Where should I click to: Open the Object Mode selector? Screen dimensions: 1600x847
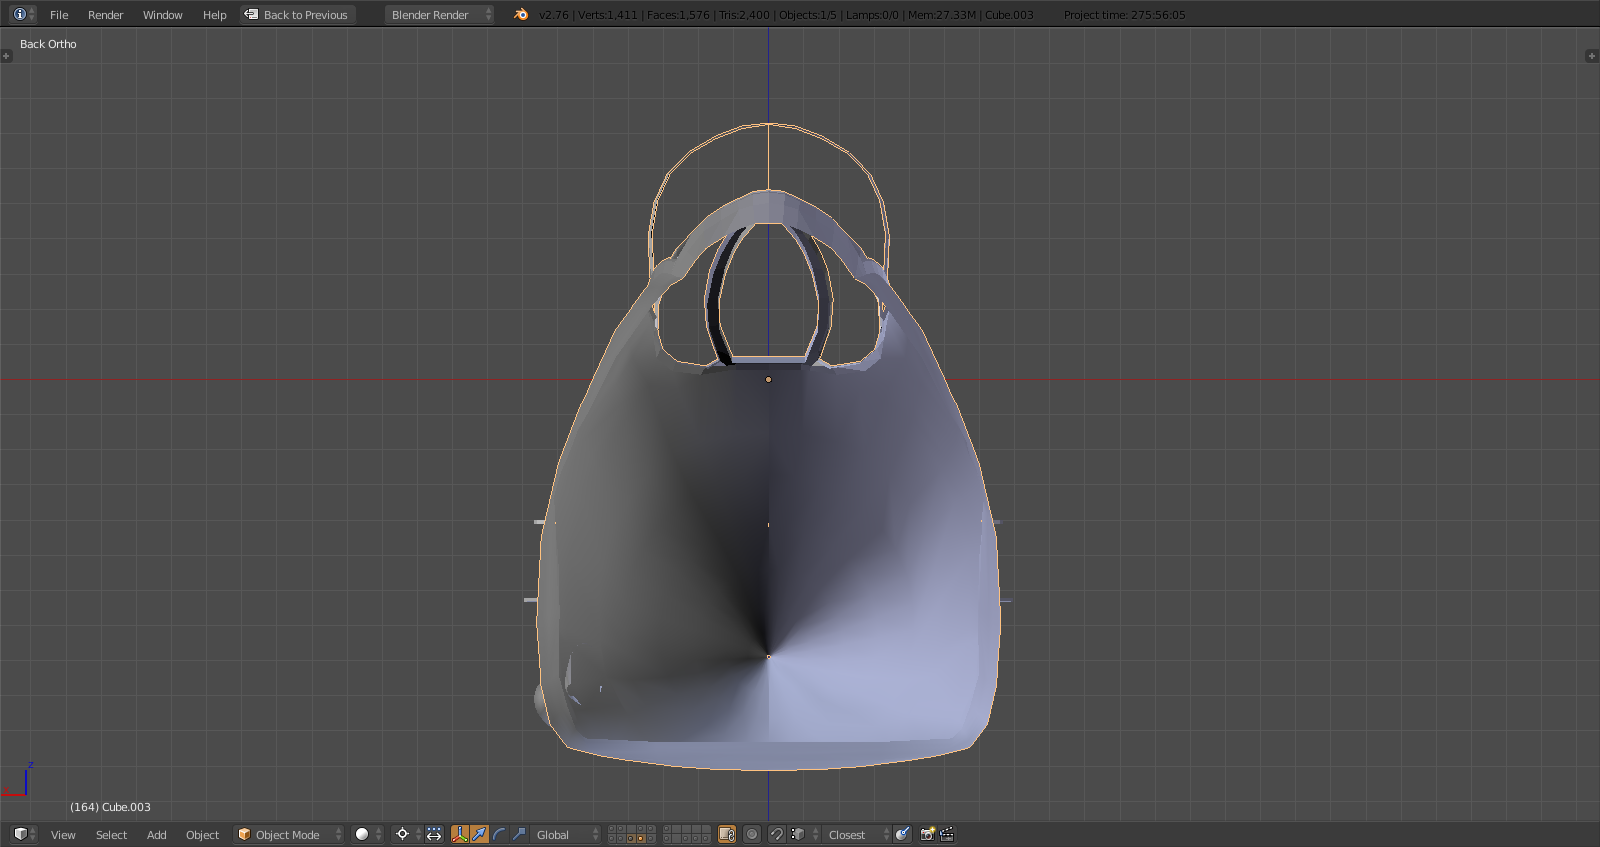tap(288, 835)
